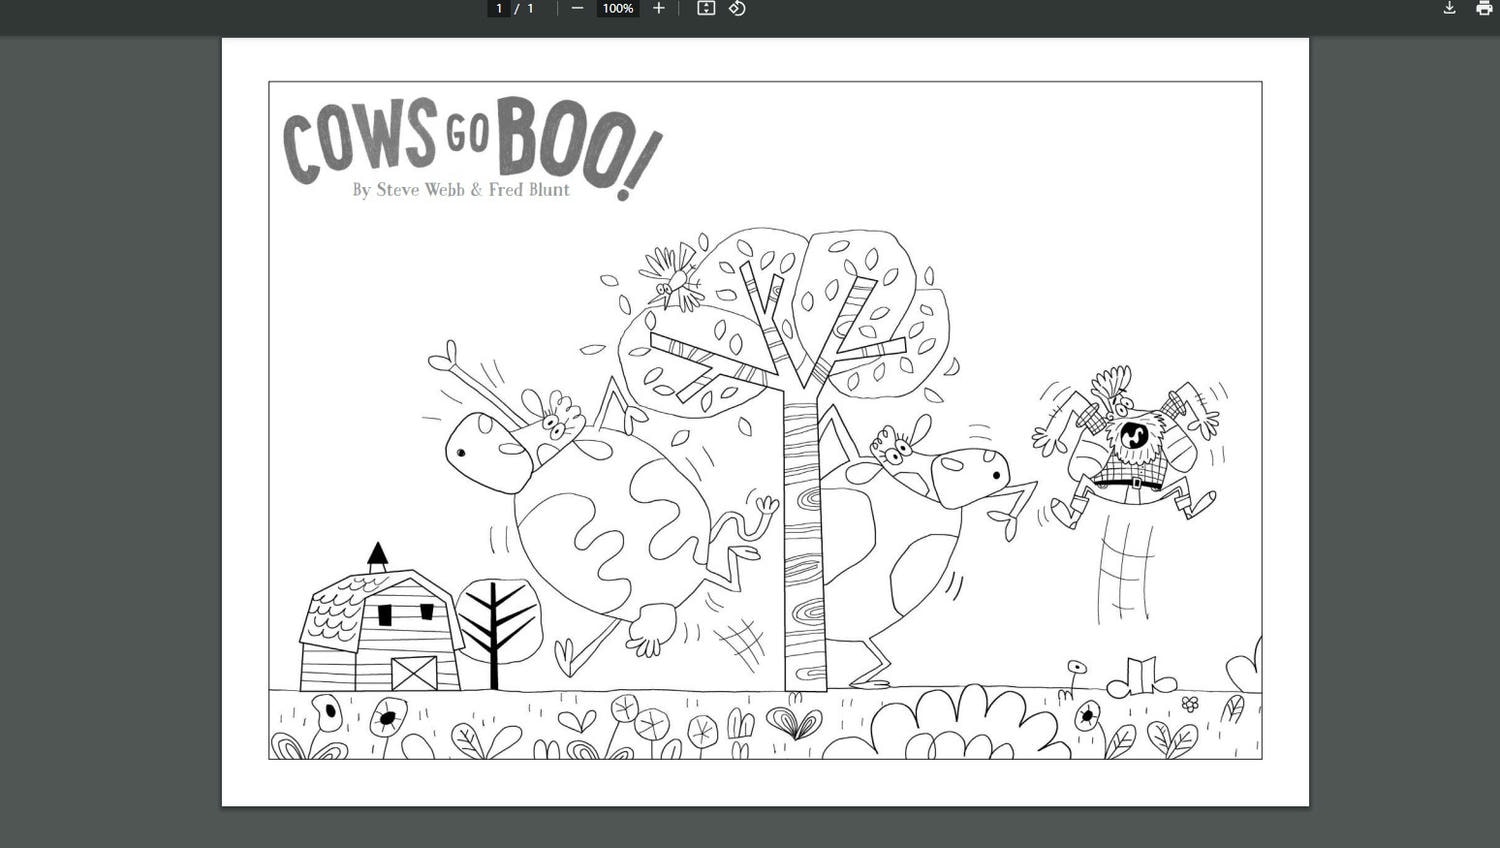Click the total page count text

click(530, 8)
